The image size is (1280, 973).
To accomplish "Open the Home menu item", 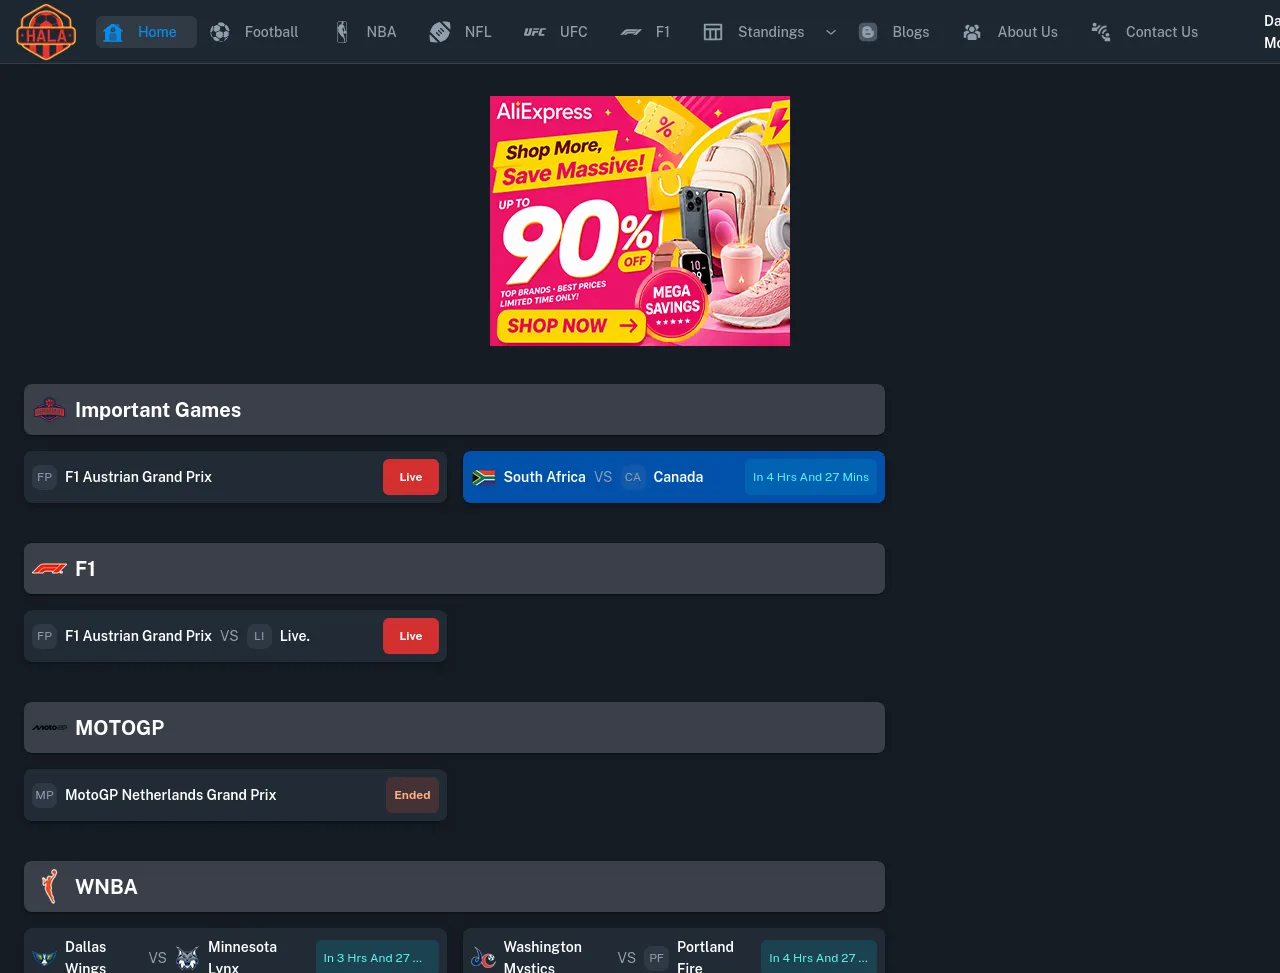I will click(146, 32).
